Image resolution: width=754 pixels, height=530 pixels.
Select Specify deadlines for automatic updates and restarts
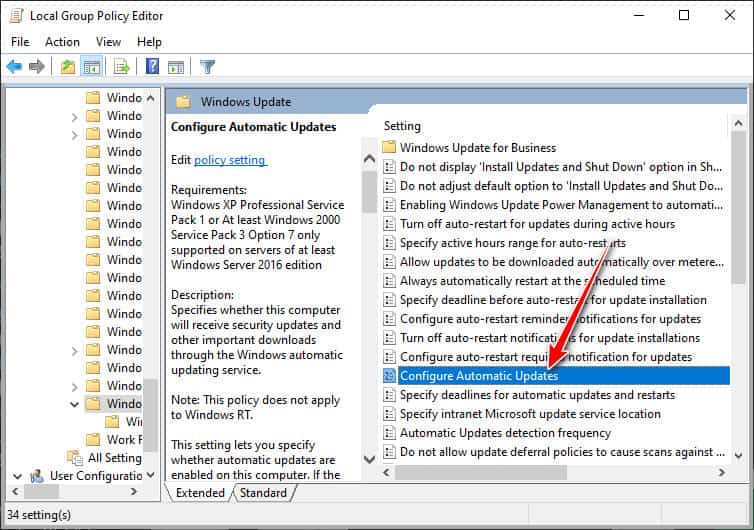coord(538,394)
